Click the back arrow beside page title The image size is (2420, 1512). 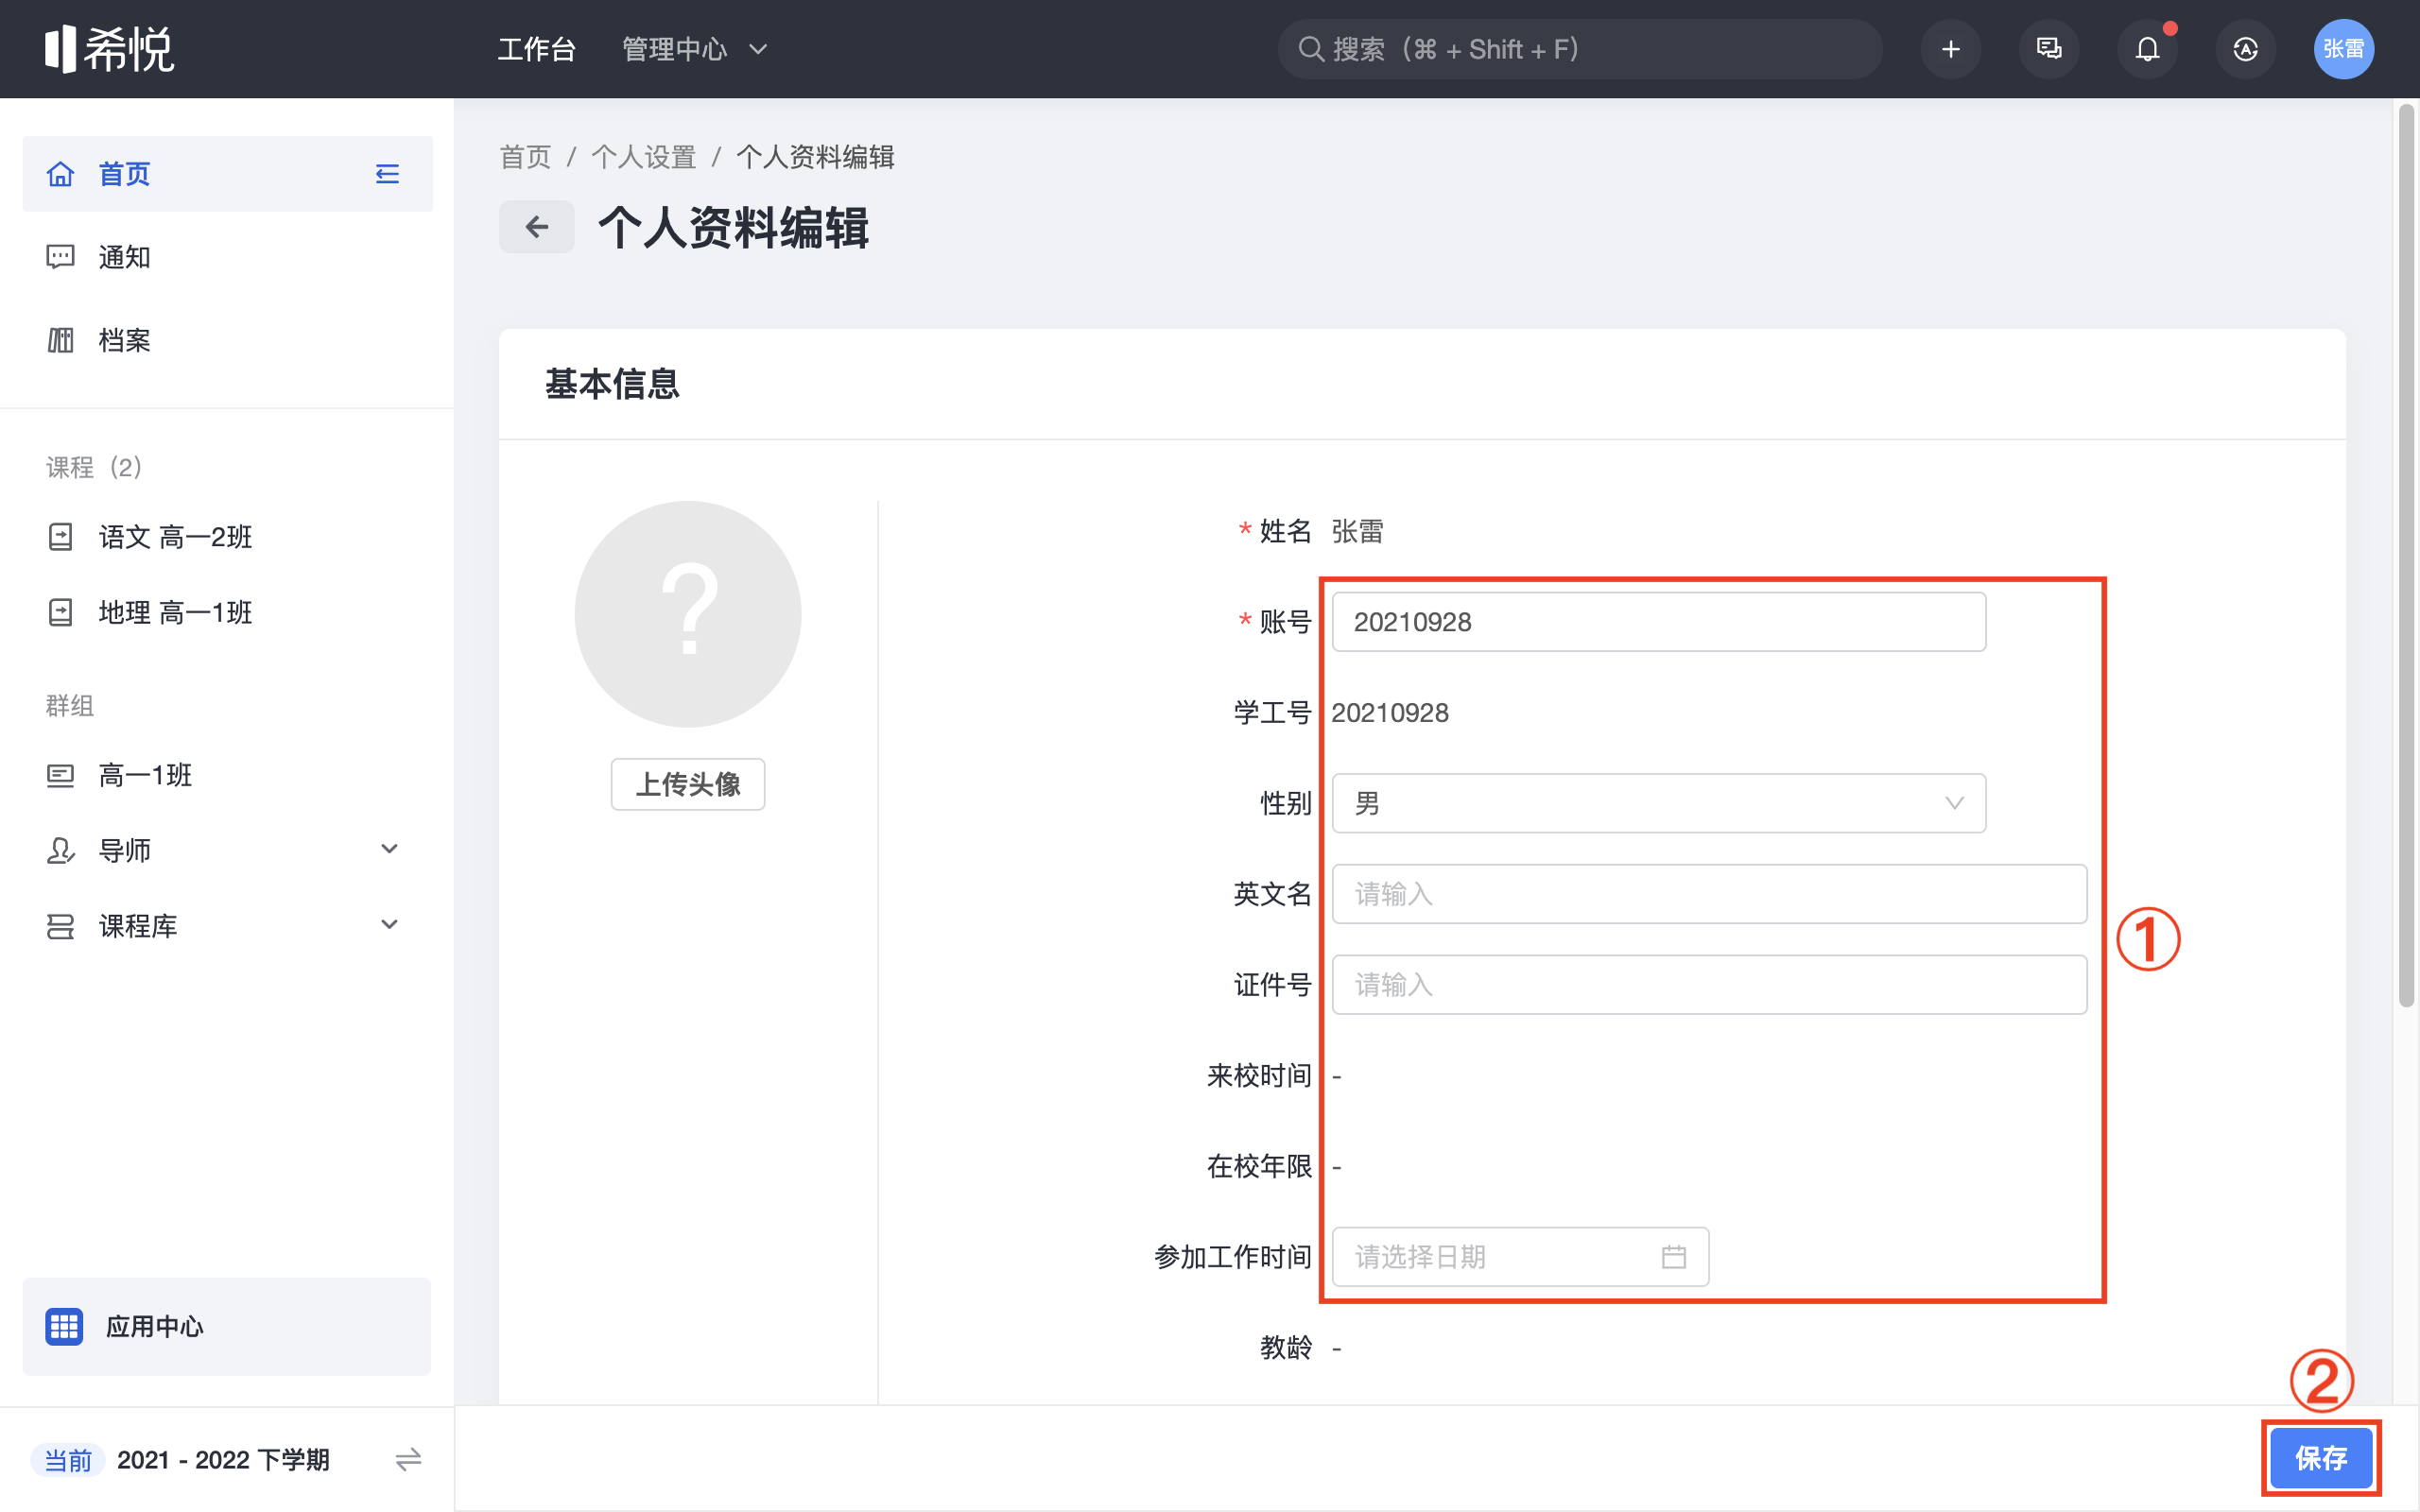tap(537, 227)
